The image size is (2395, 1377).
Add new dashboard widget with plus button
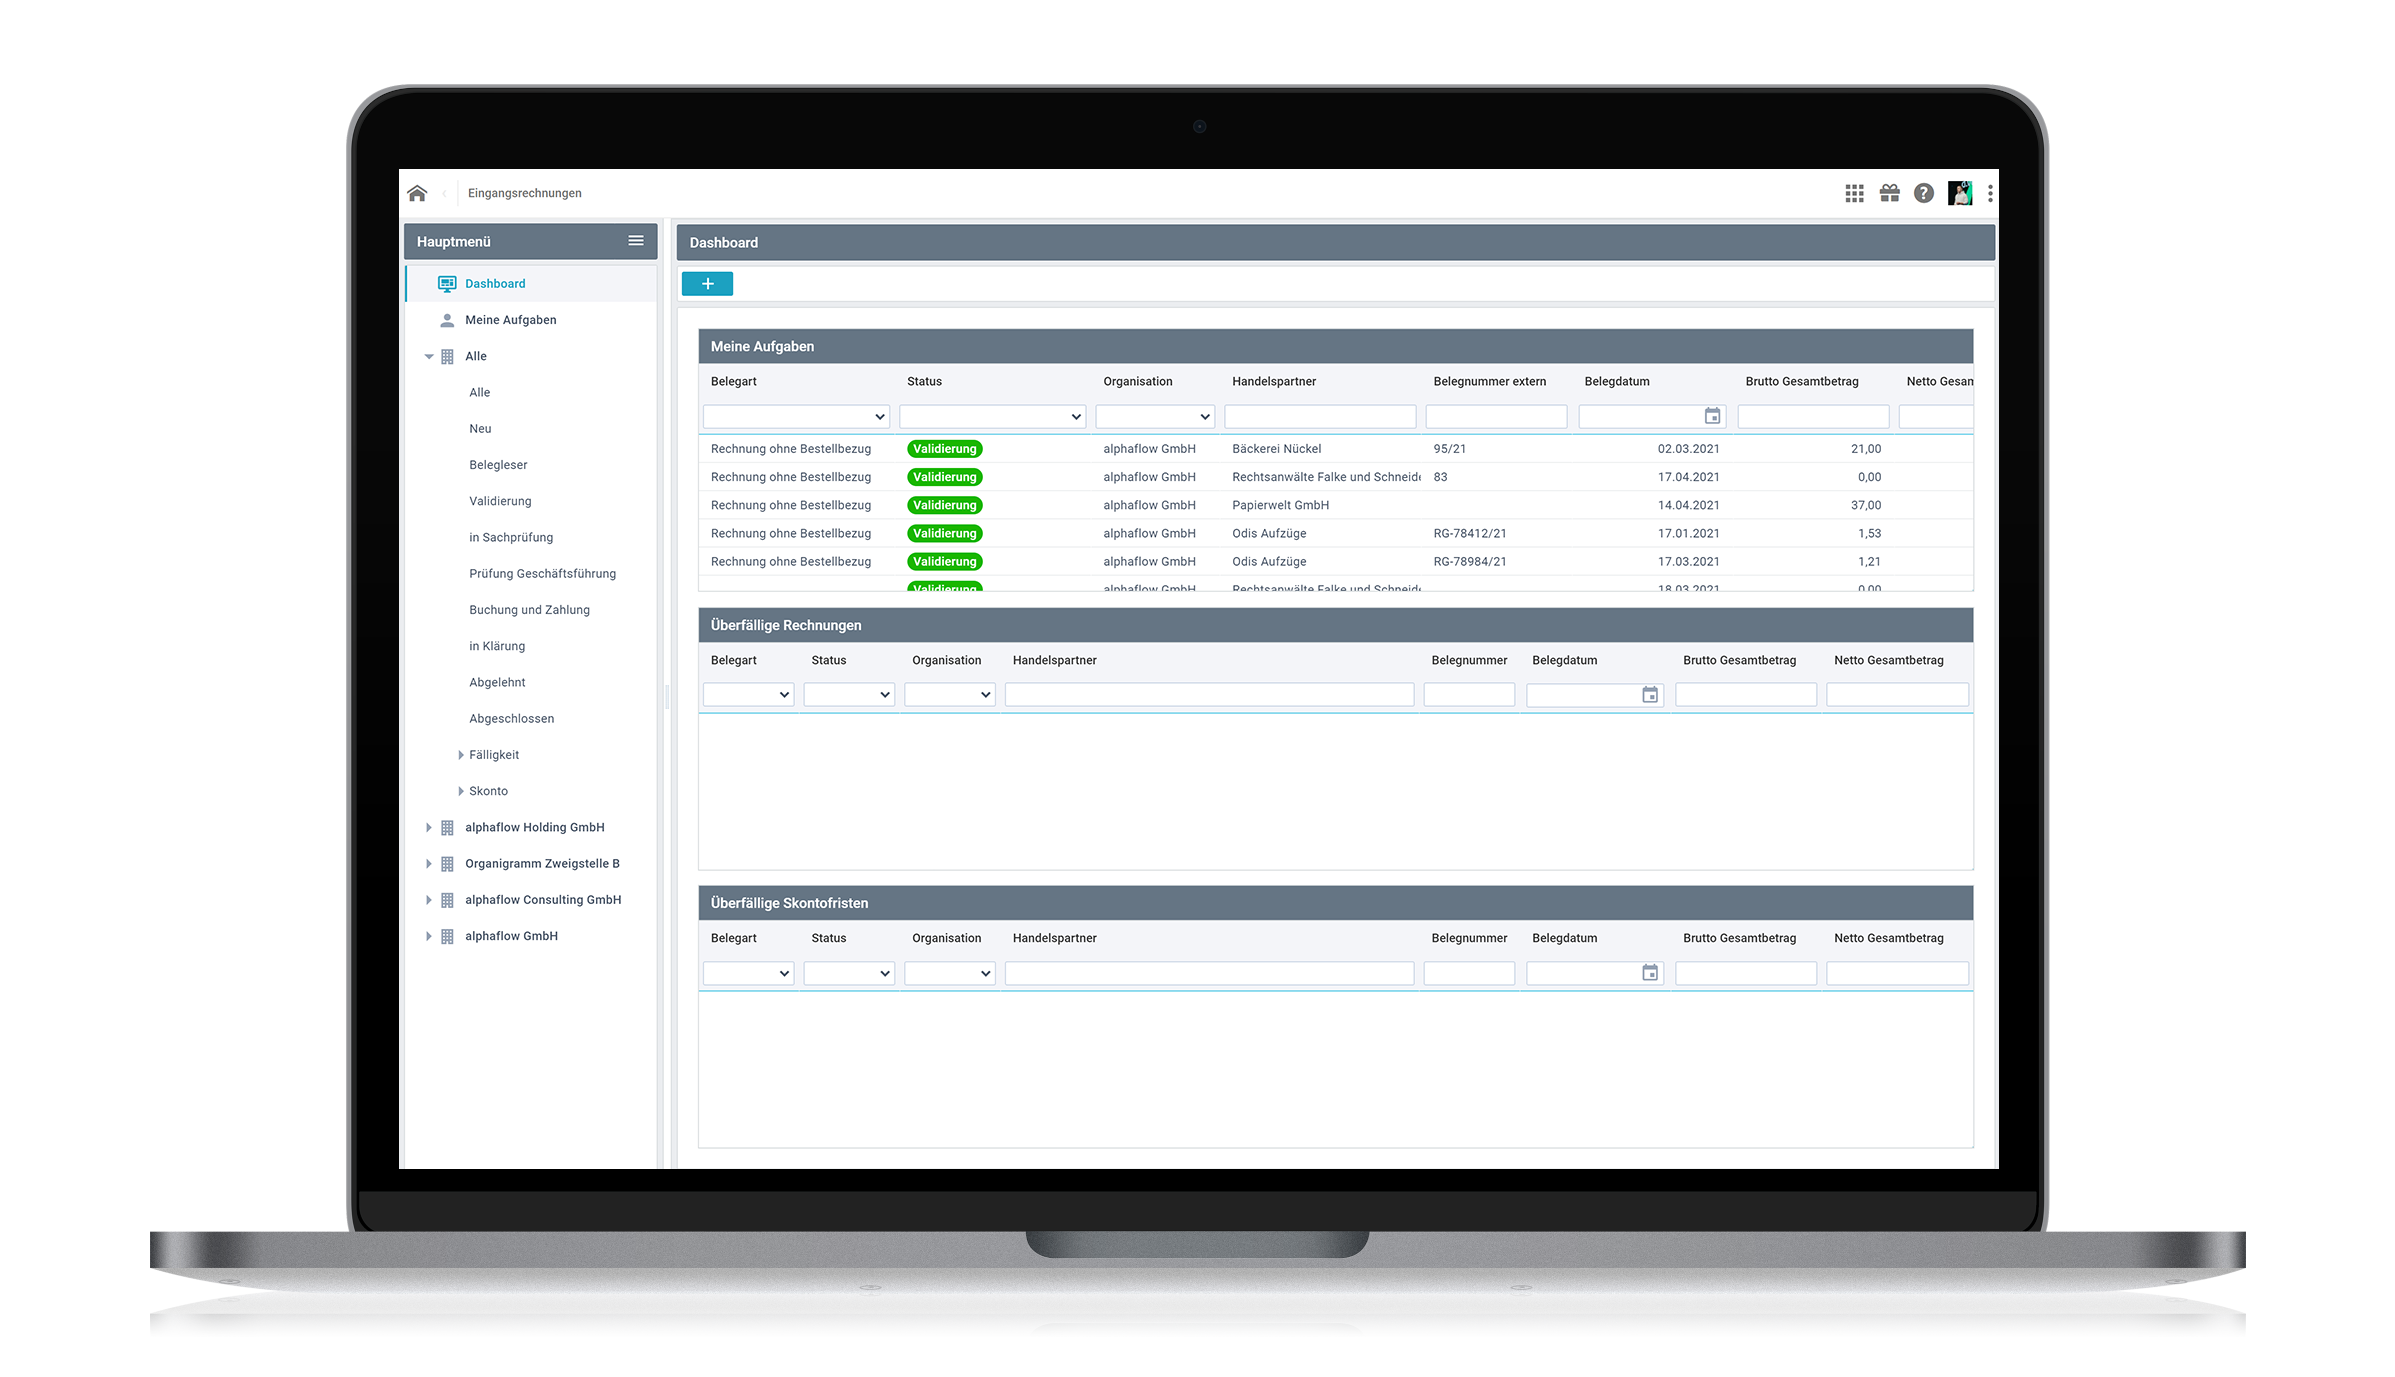coord(707,284)
